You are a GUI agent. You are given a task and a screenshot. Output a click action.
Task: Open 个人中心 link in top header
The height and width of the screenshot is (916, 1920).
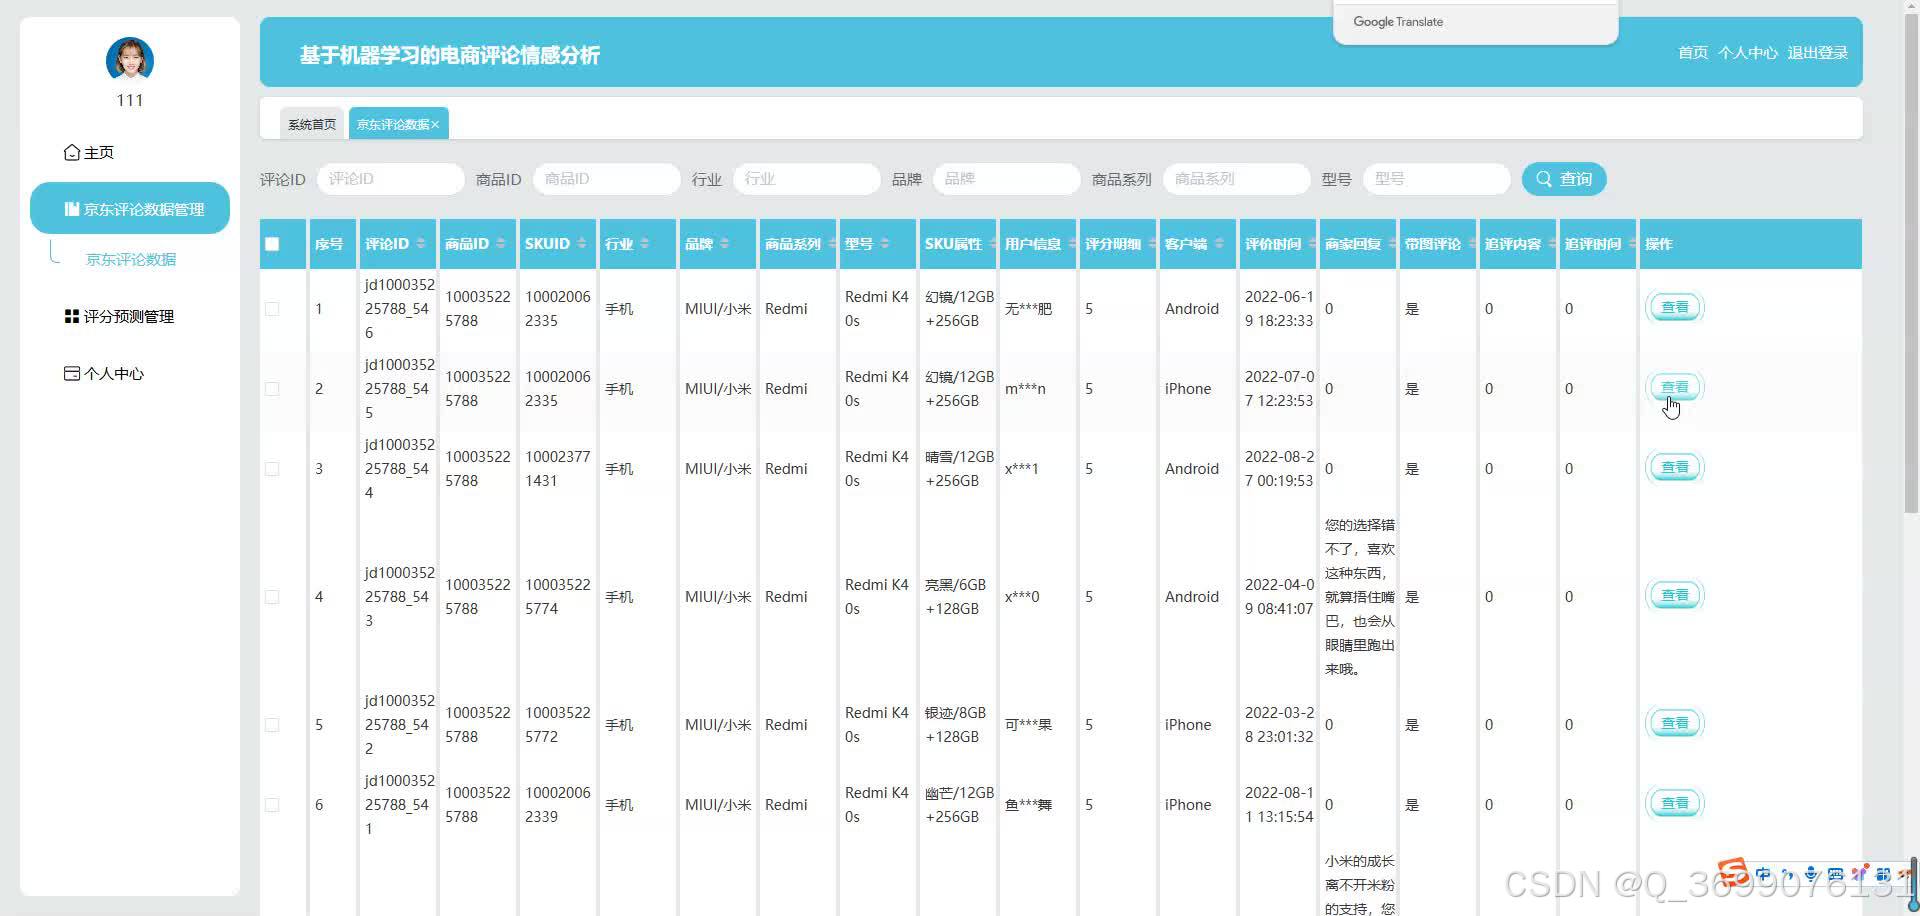coord(1748,52)
